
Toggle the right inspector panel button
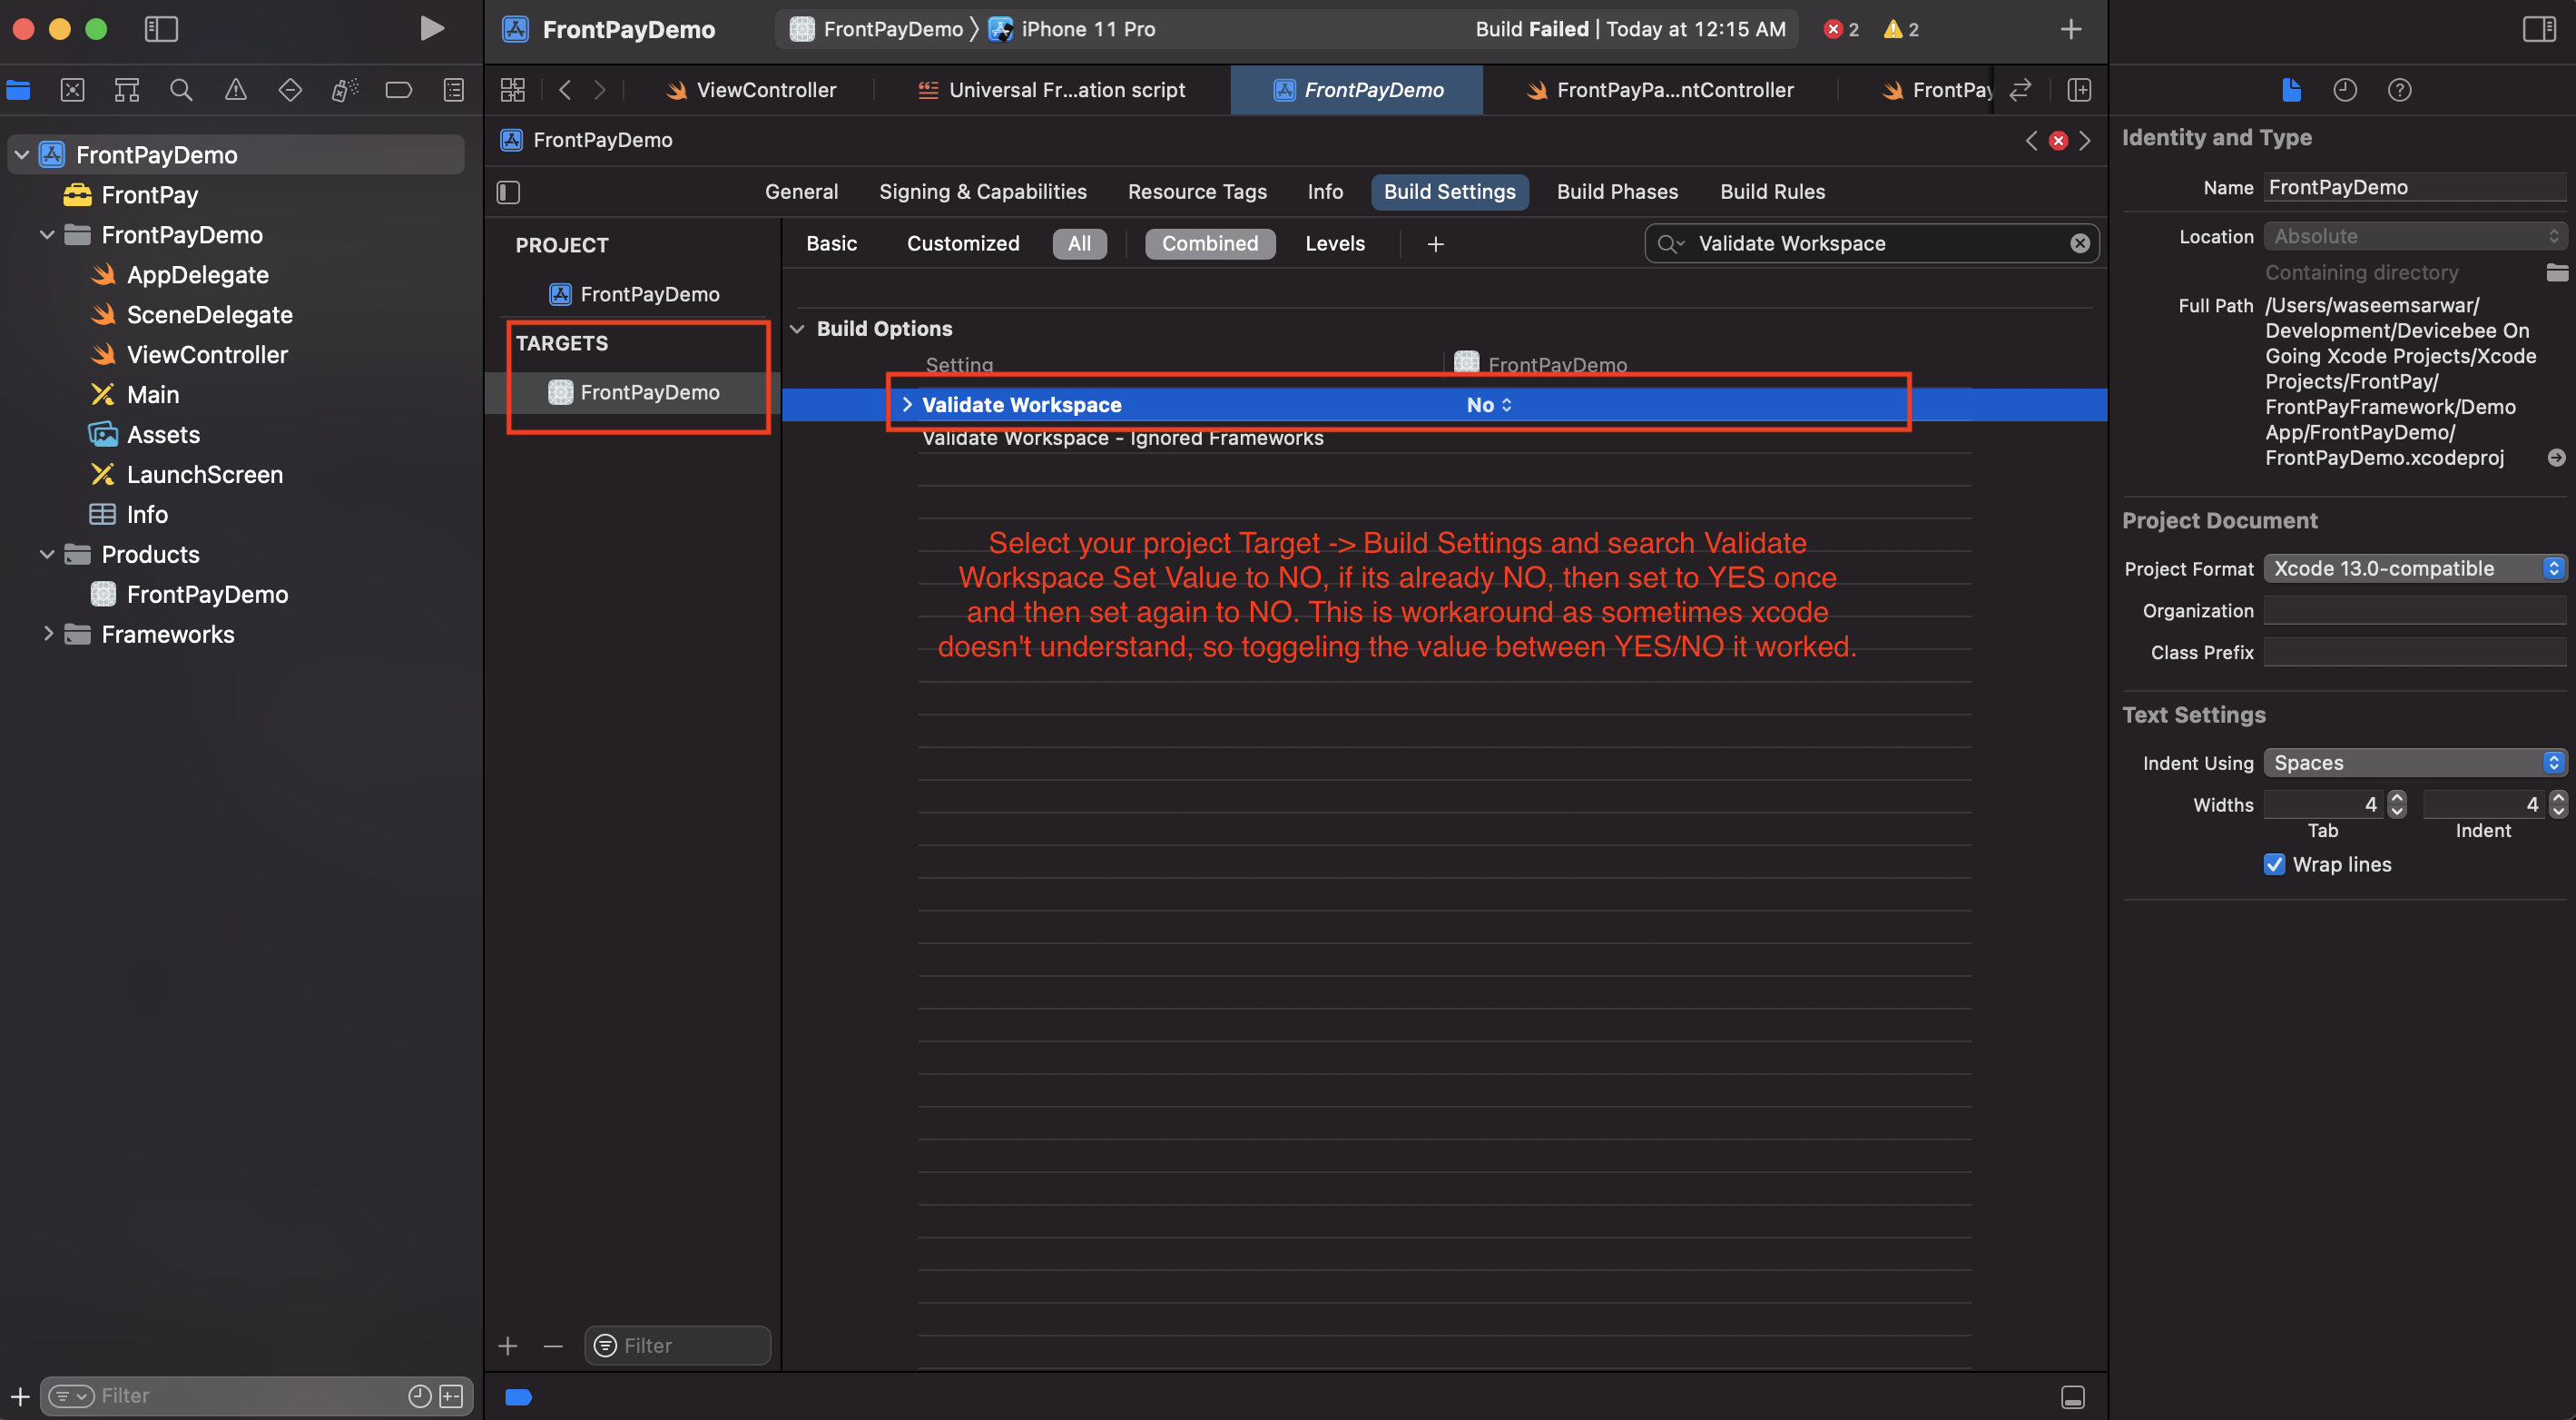click(x=2538, y=29)
